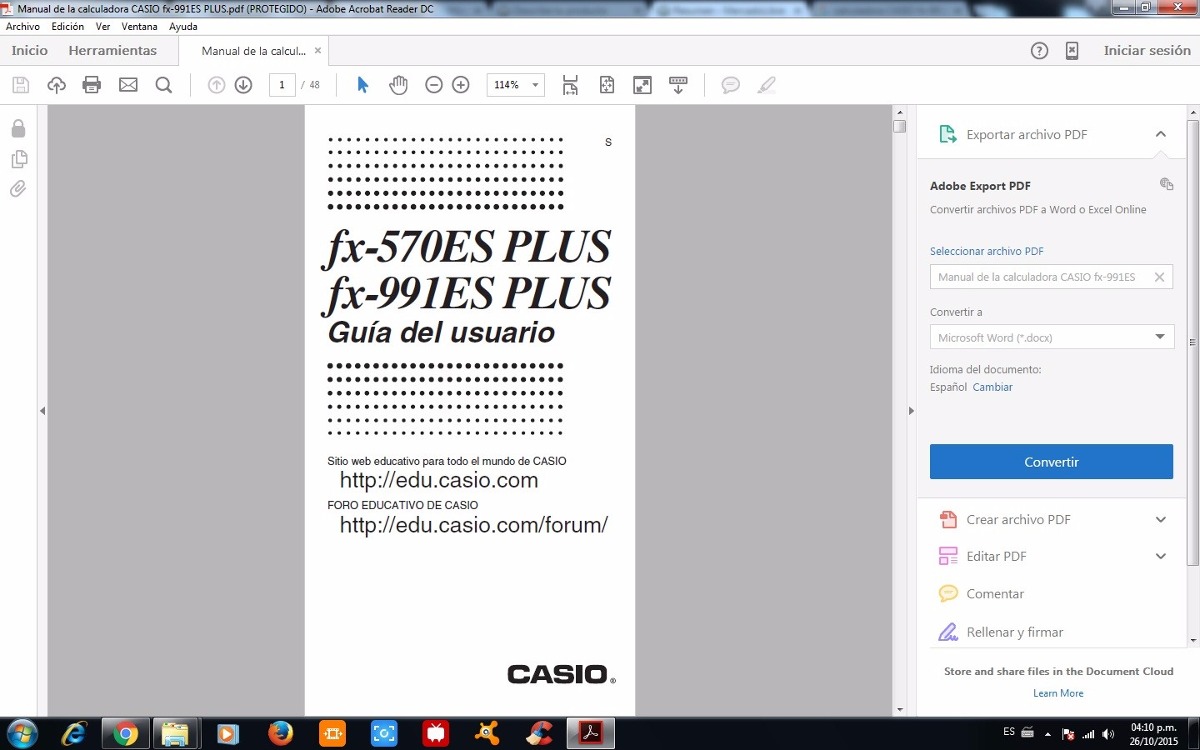Open the Edición menu
Viewport: 1200px width, 750px height.
tap(68, 27)
